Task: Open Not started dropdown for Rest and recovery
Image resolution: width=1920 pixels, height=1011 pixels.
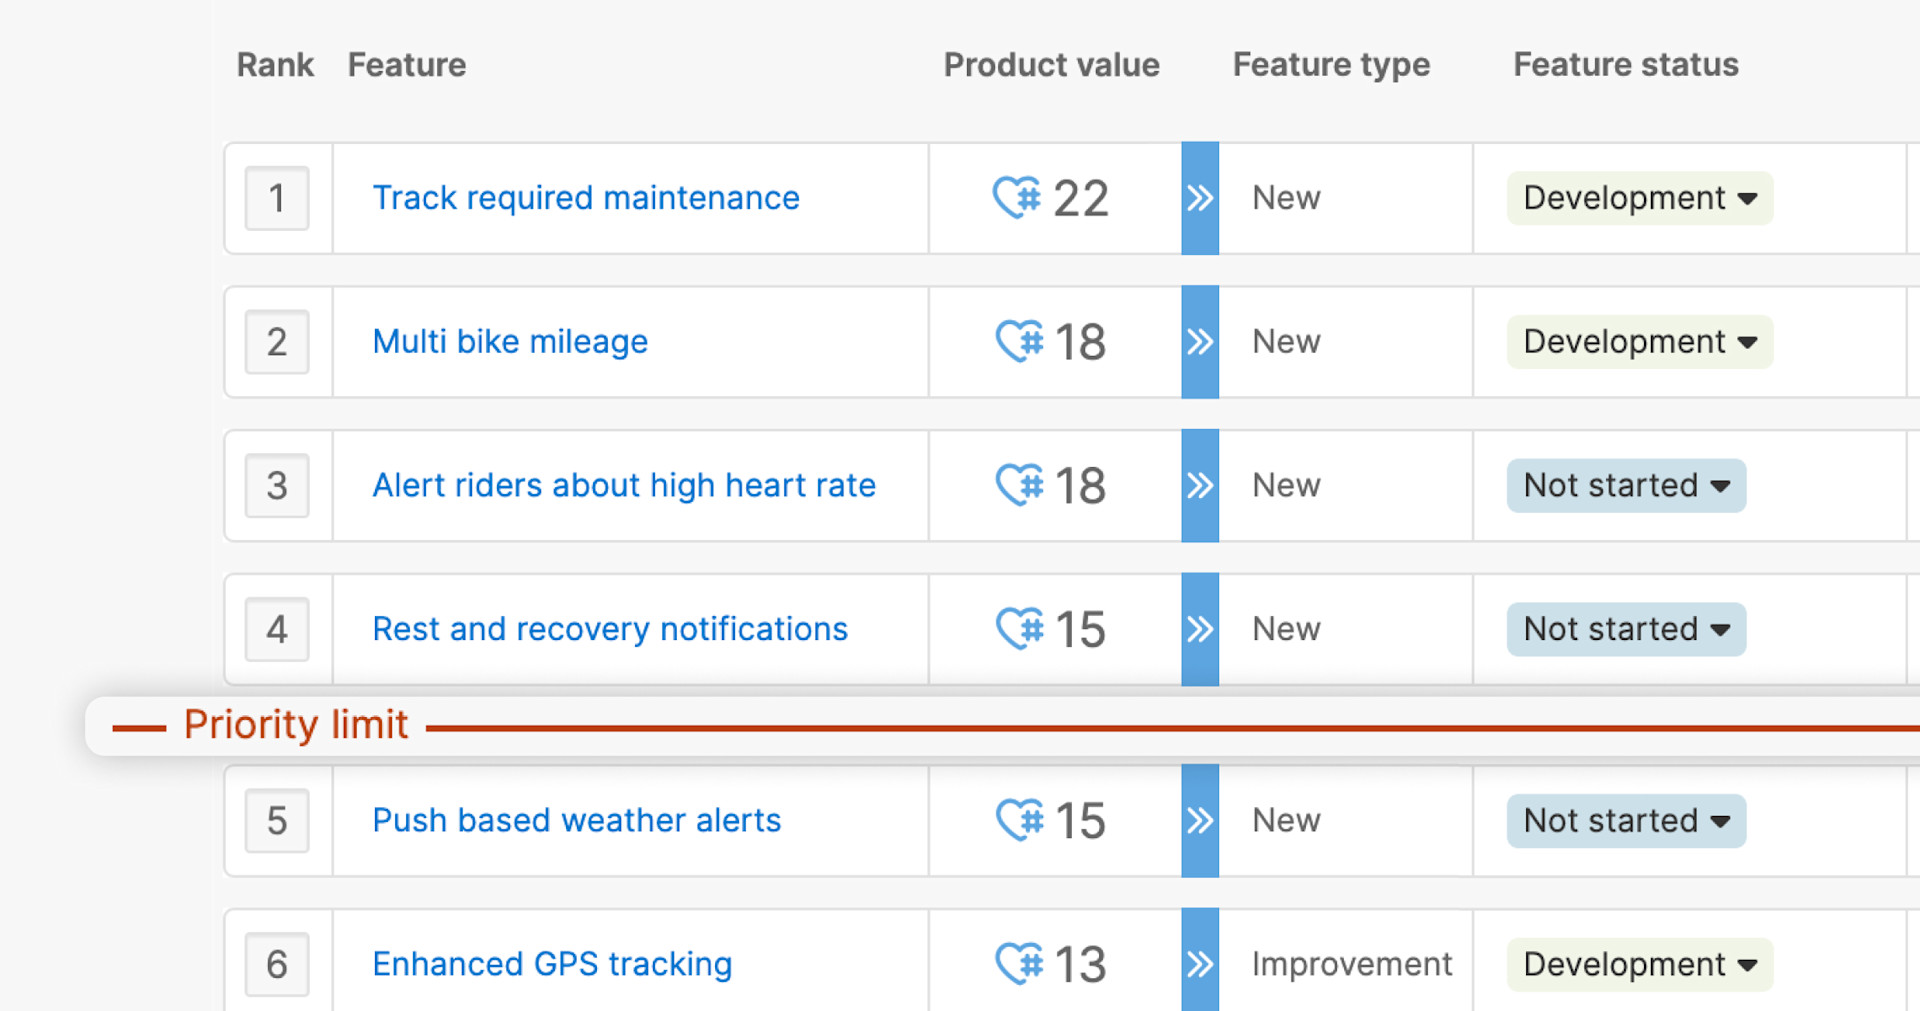Action: coord(1626,629)
